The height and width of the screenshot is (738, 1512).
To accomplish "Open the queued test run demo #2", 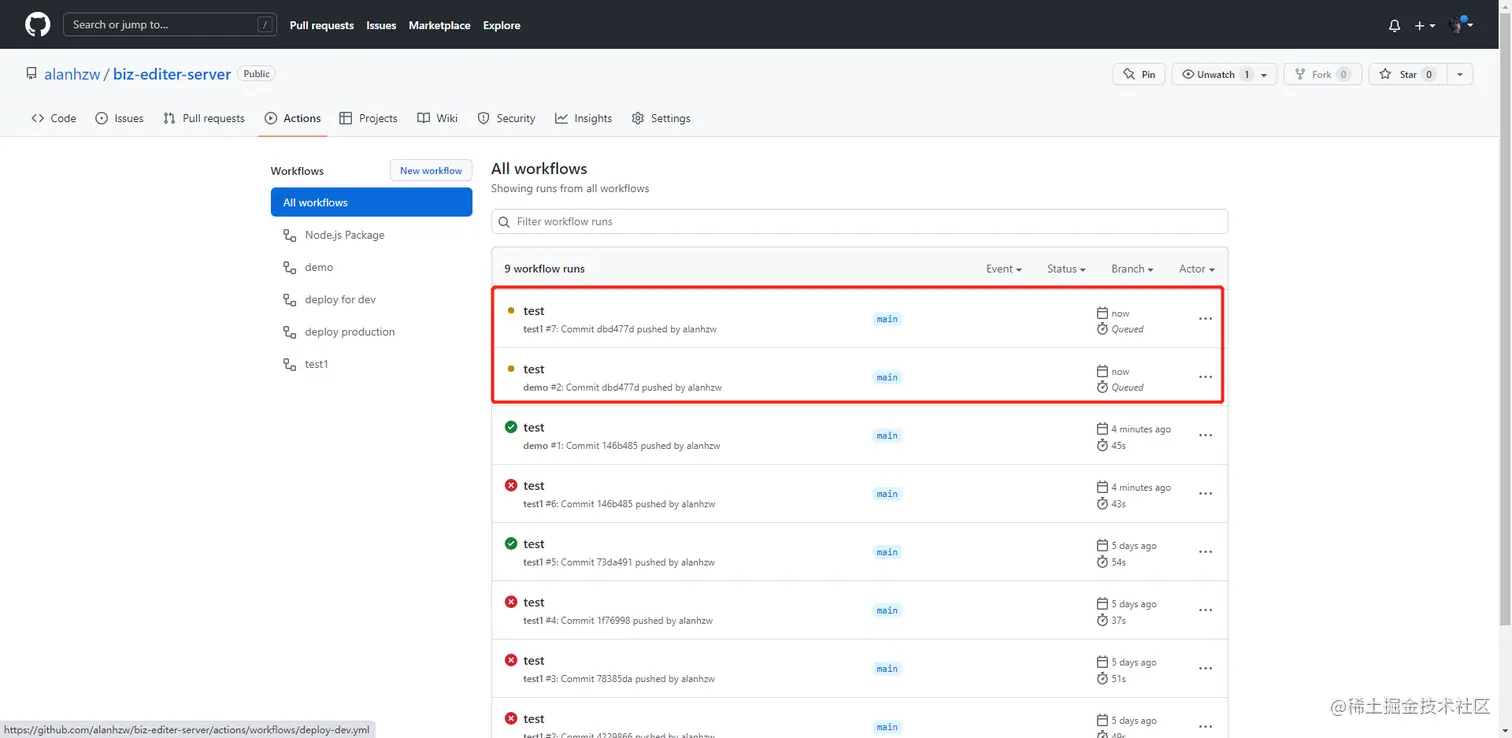I will (x=534, y=369).
